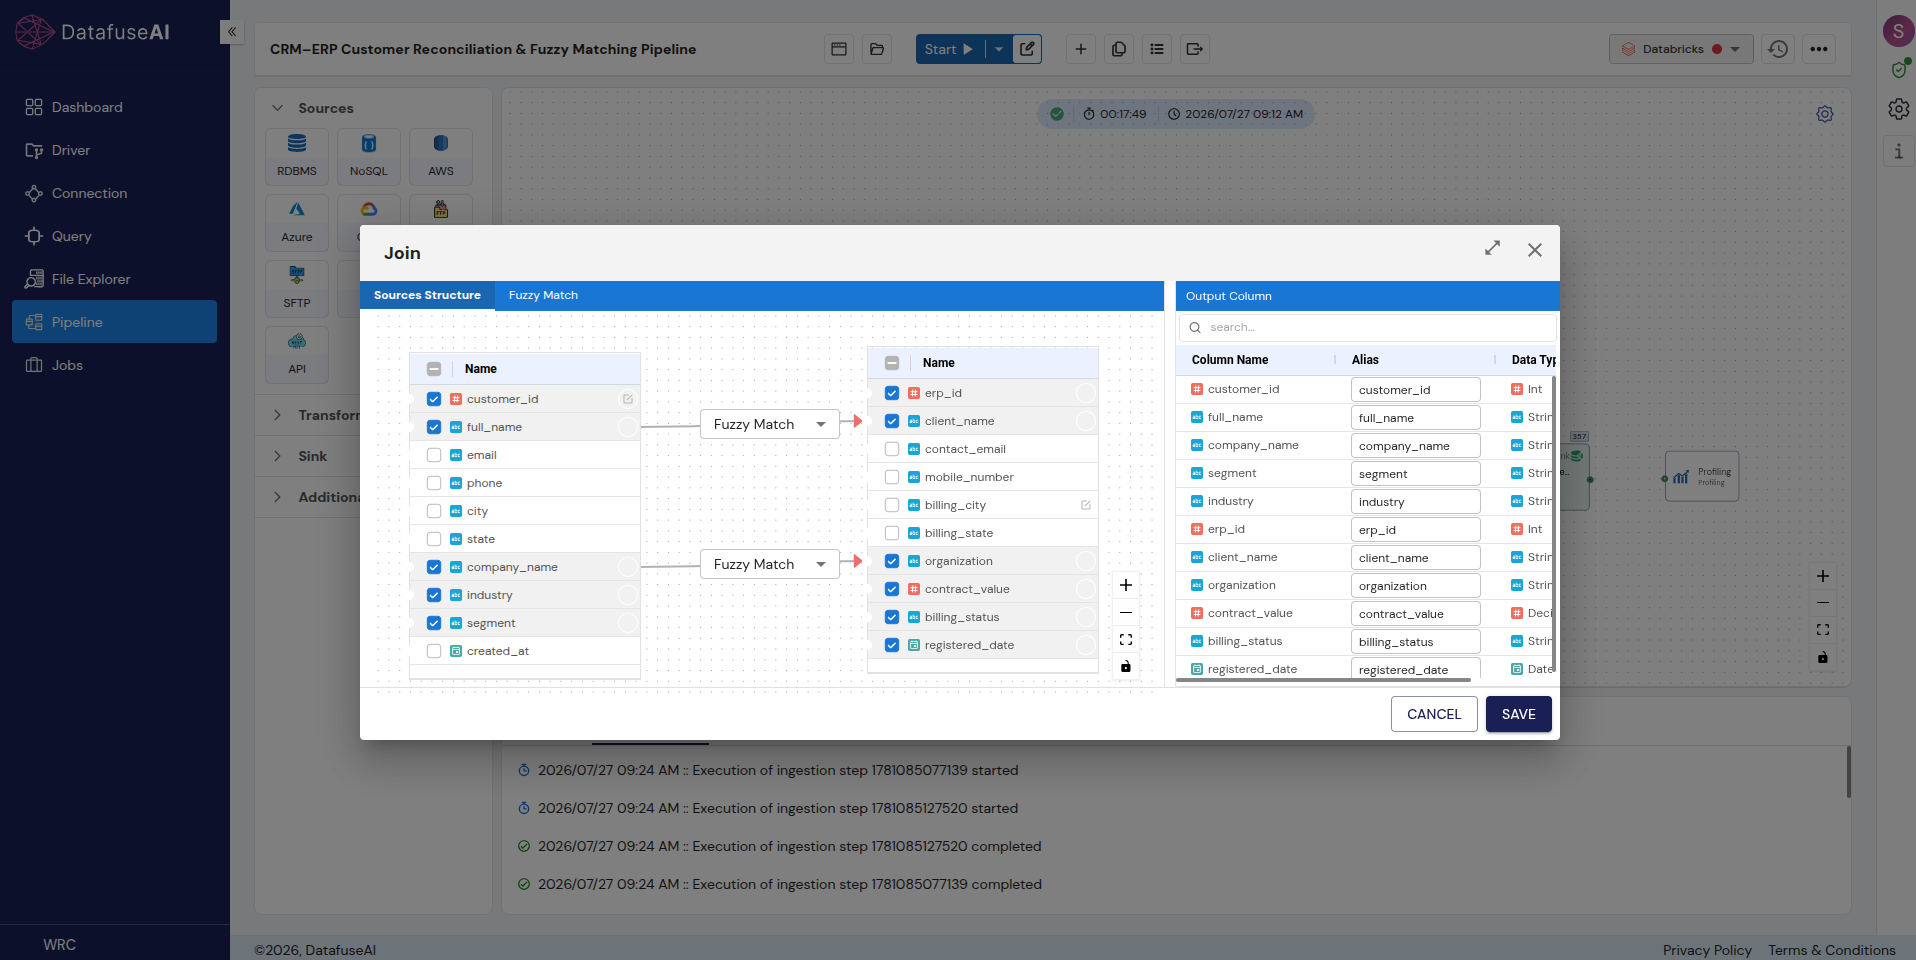The height and width of the screenshot is (960, 1916).
Task: Expand the Join dialog to fullscreen
Action: point(1492,248)
